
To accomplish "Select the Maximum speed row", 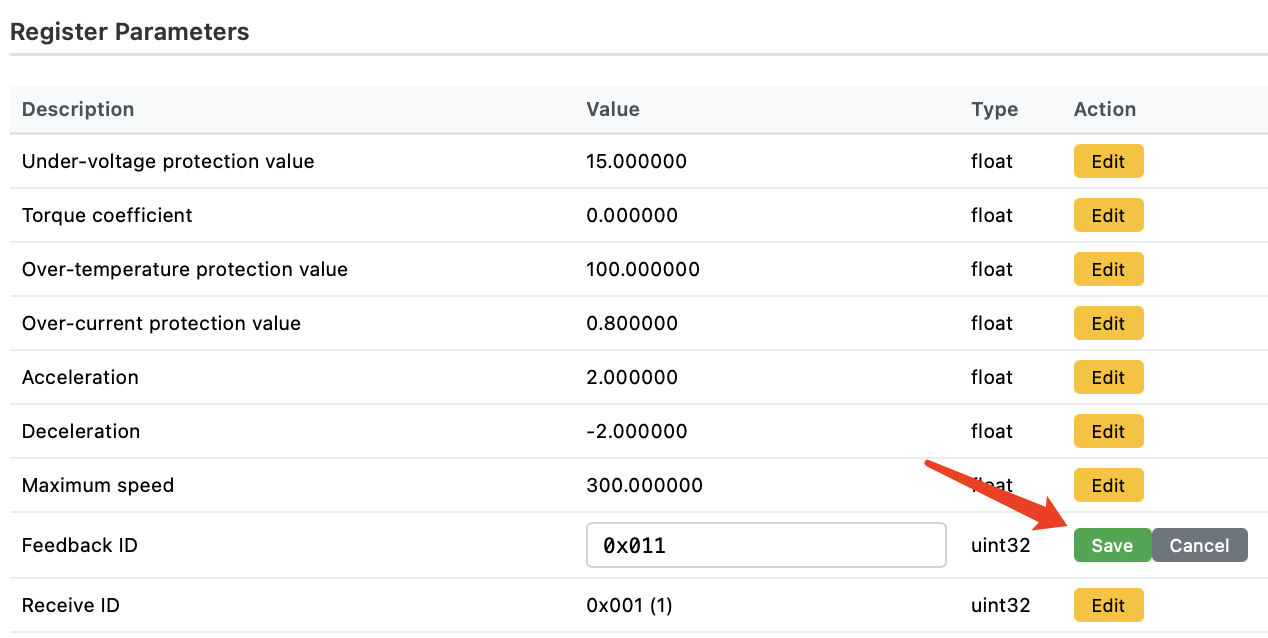I will [97, 485].
